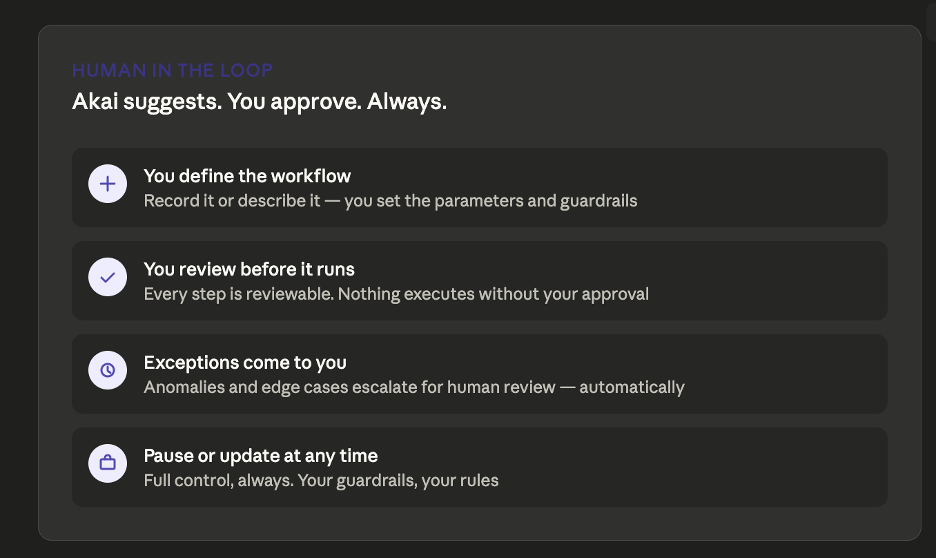
Task: Click the checkmark icon beside 'You review before it runs'
Action: click(107, 277)
